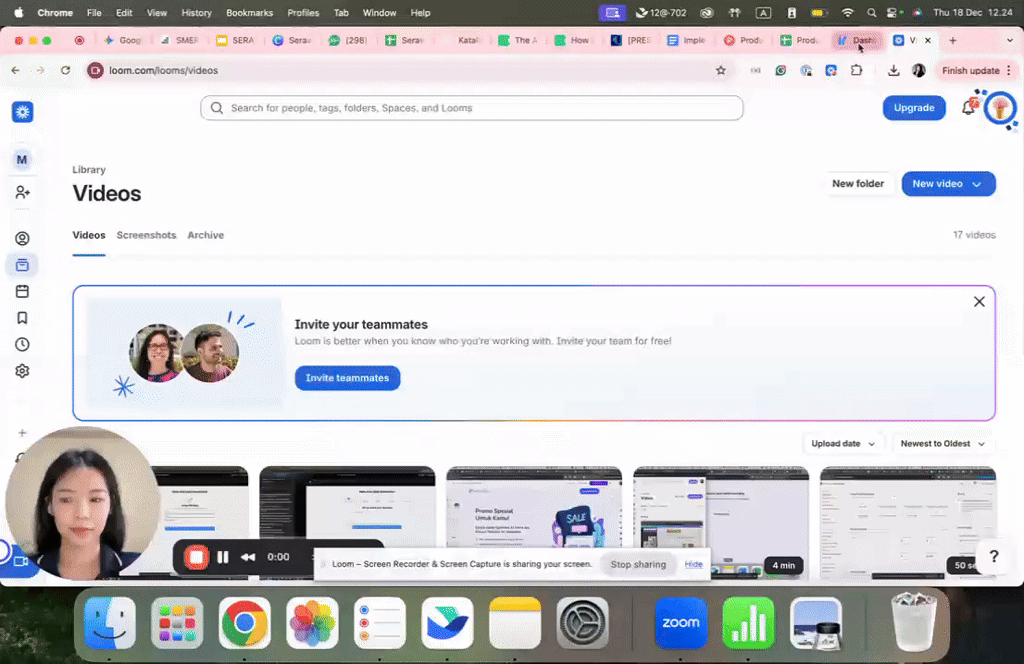
Task: Click the Loom logo home icon
Action: coord(22,112)
